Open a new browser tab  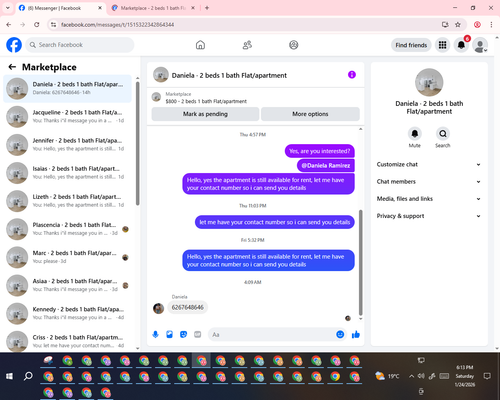point(207,8)
